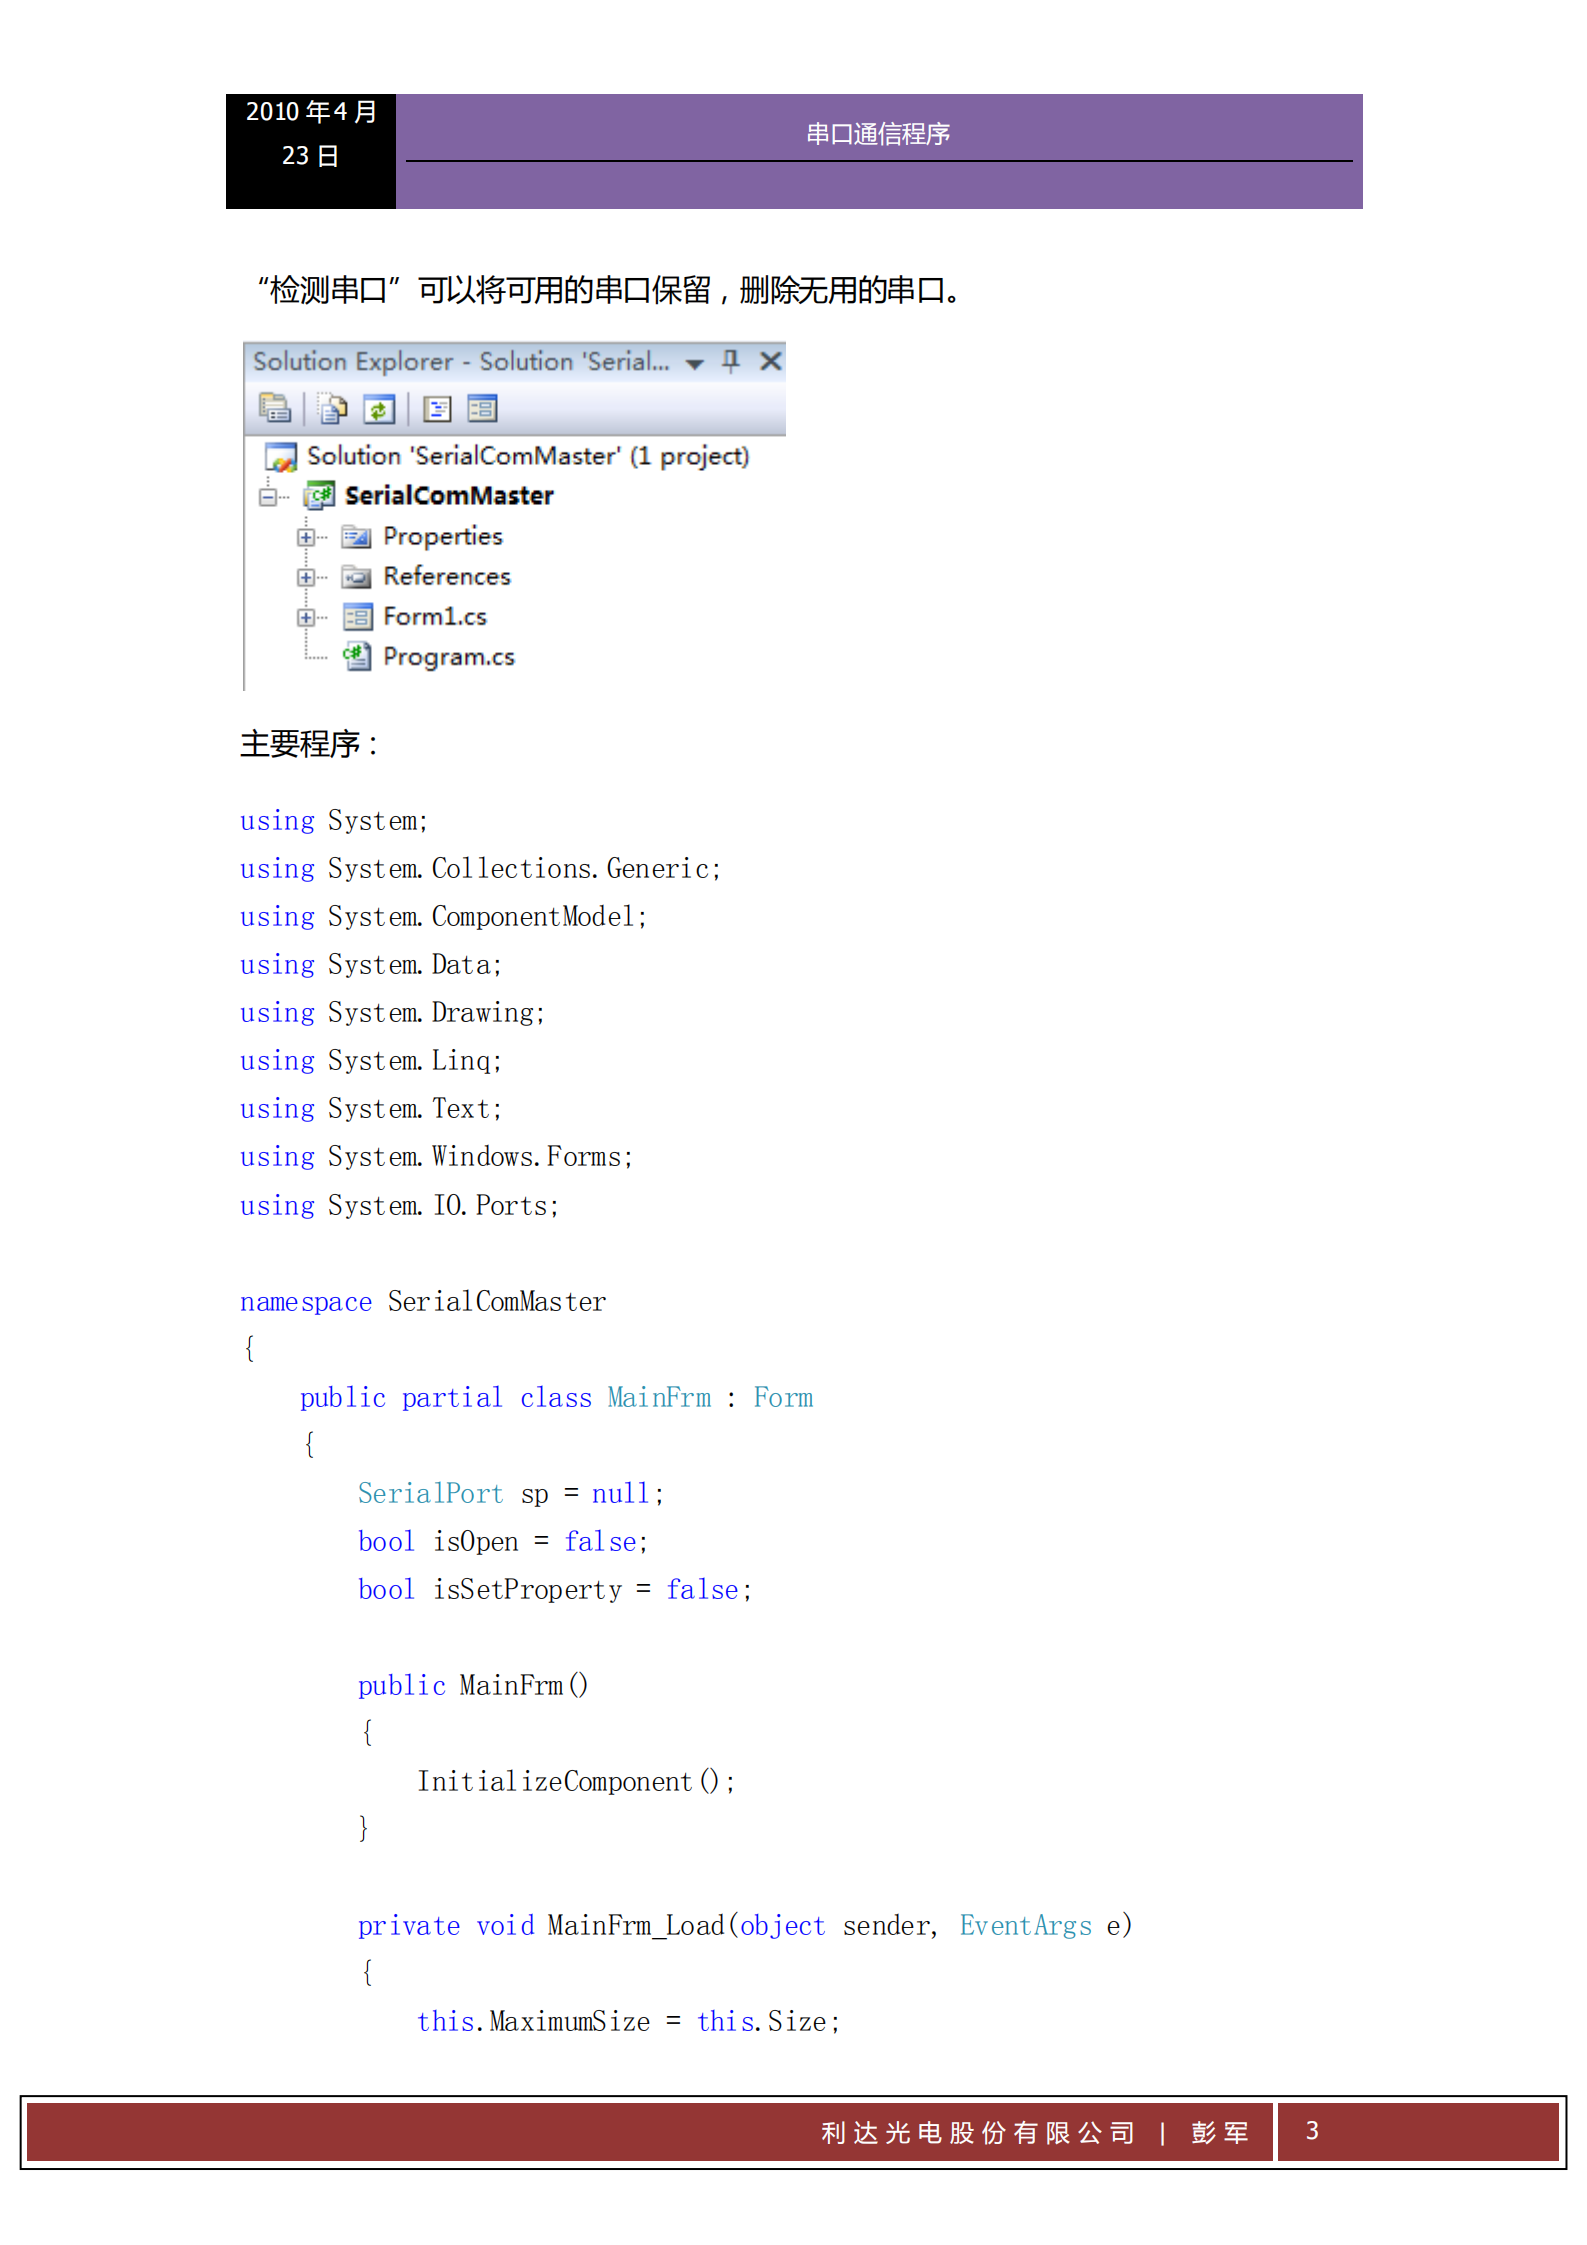Click the line 'bool isOpen = false;'
The image size is (1587, 2245).
[x=503, y=1542]
